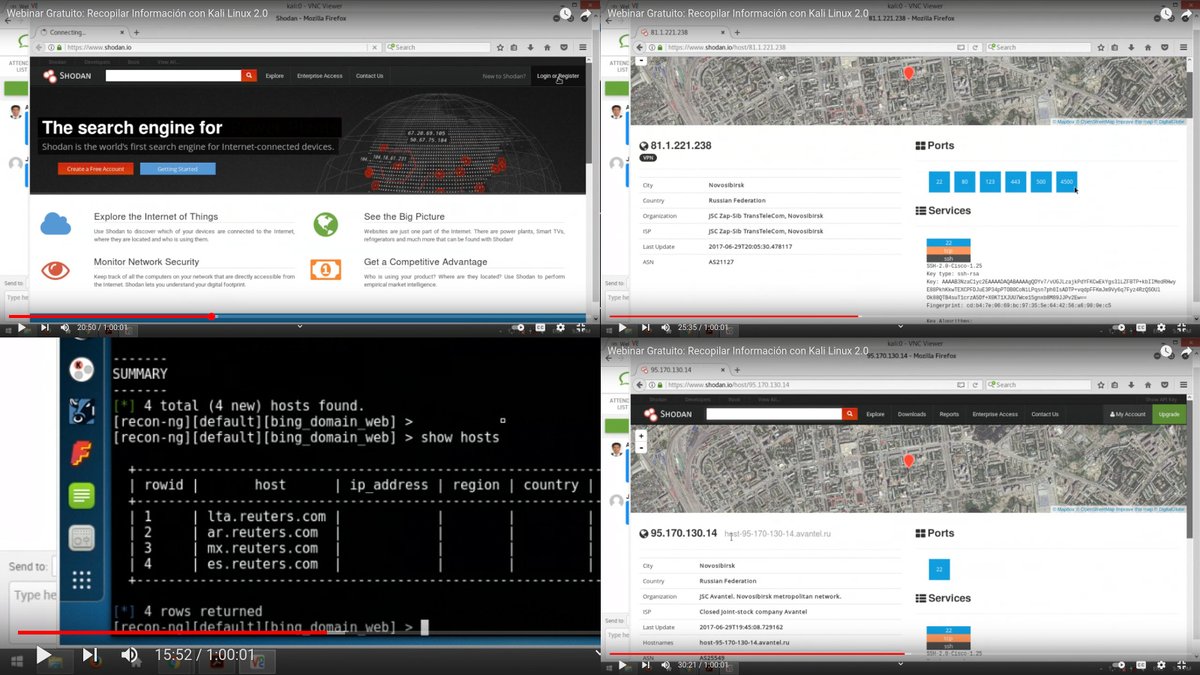The height and width of the screenshot is (675, 1200).
Task: Toggle captions in the 20:50 player
Action: click(x=540, y=327)
